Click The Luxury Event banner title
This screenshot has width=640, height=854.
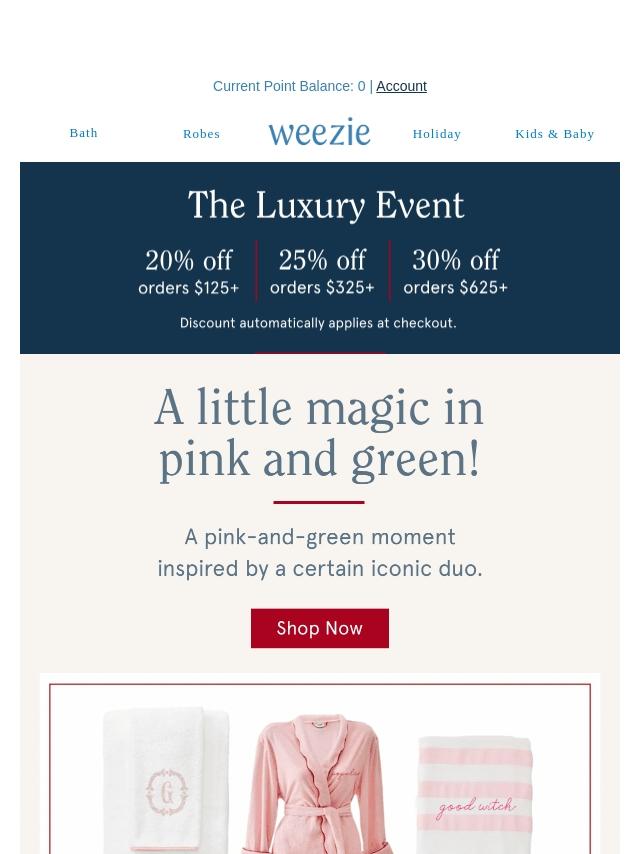(x=326, y=206)
